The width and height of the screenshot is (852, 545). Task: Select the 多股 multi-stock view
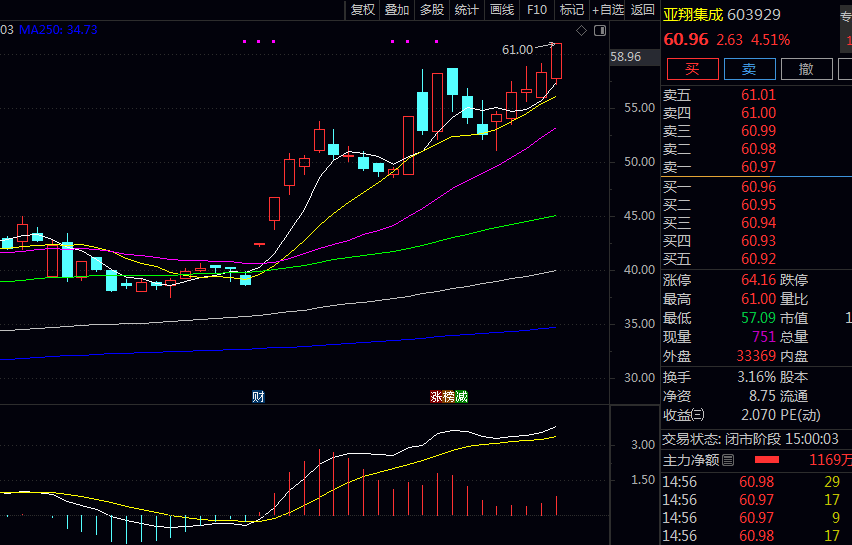click(432, 10)
